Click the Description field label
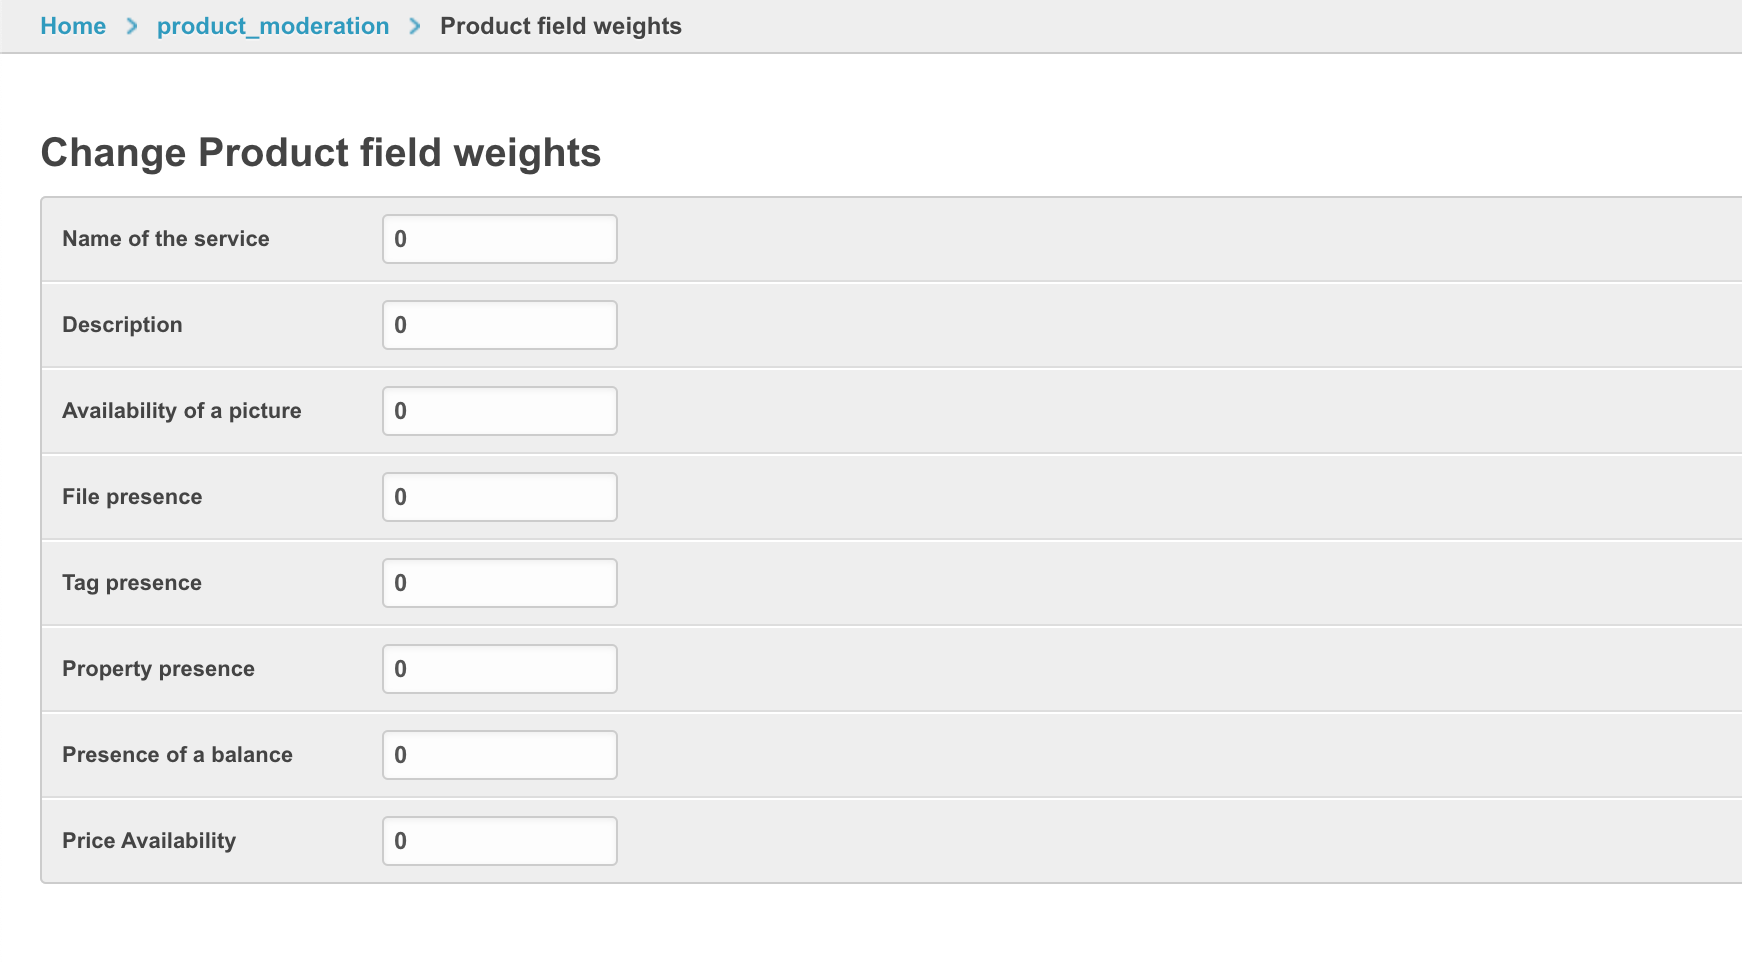Screen dimensions: 1742x962 pyautogui.click(x=122, y=325)
